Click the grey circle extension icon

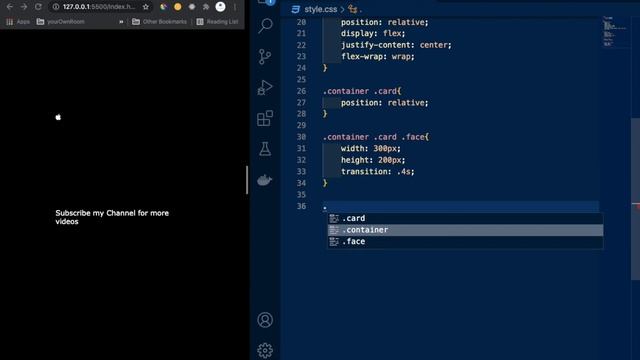tap(192, 7)
